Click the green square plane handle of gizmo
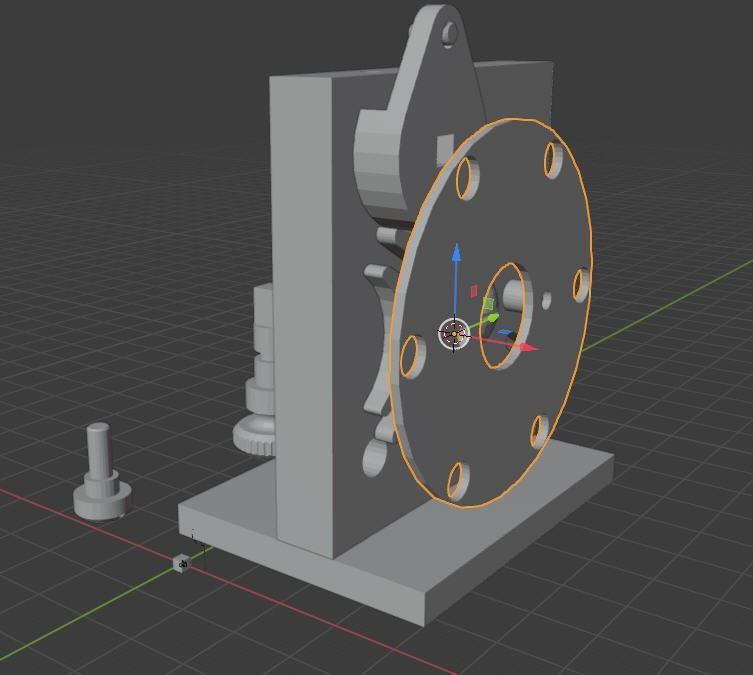 point(488,304)
